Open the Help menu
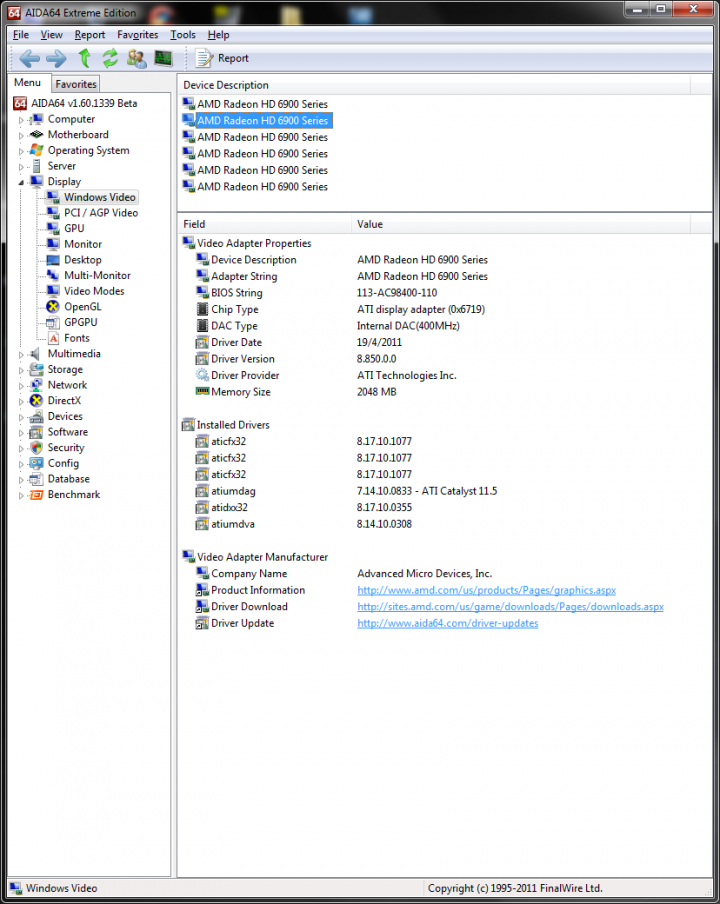The image size is (720, 904). [218, 35]
